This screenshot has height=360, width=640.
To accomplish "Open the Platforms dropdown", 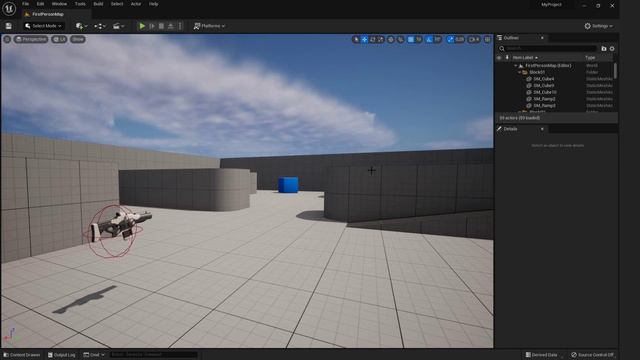I will click(x=209, y=26).
